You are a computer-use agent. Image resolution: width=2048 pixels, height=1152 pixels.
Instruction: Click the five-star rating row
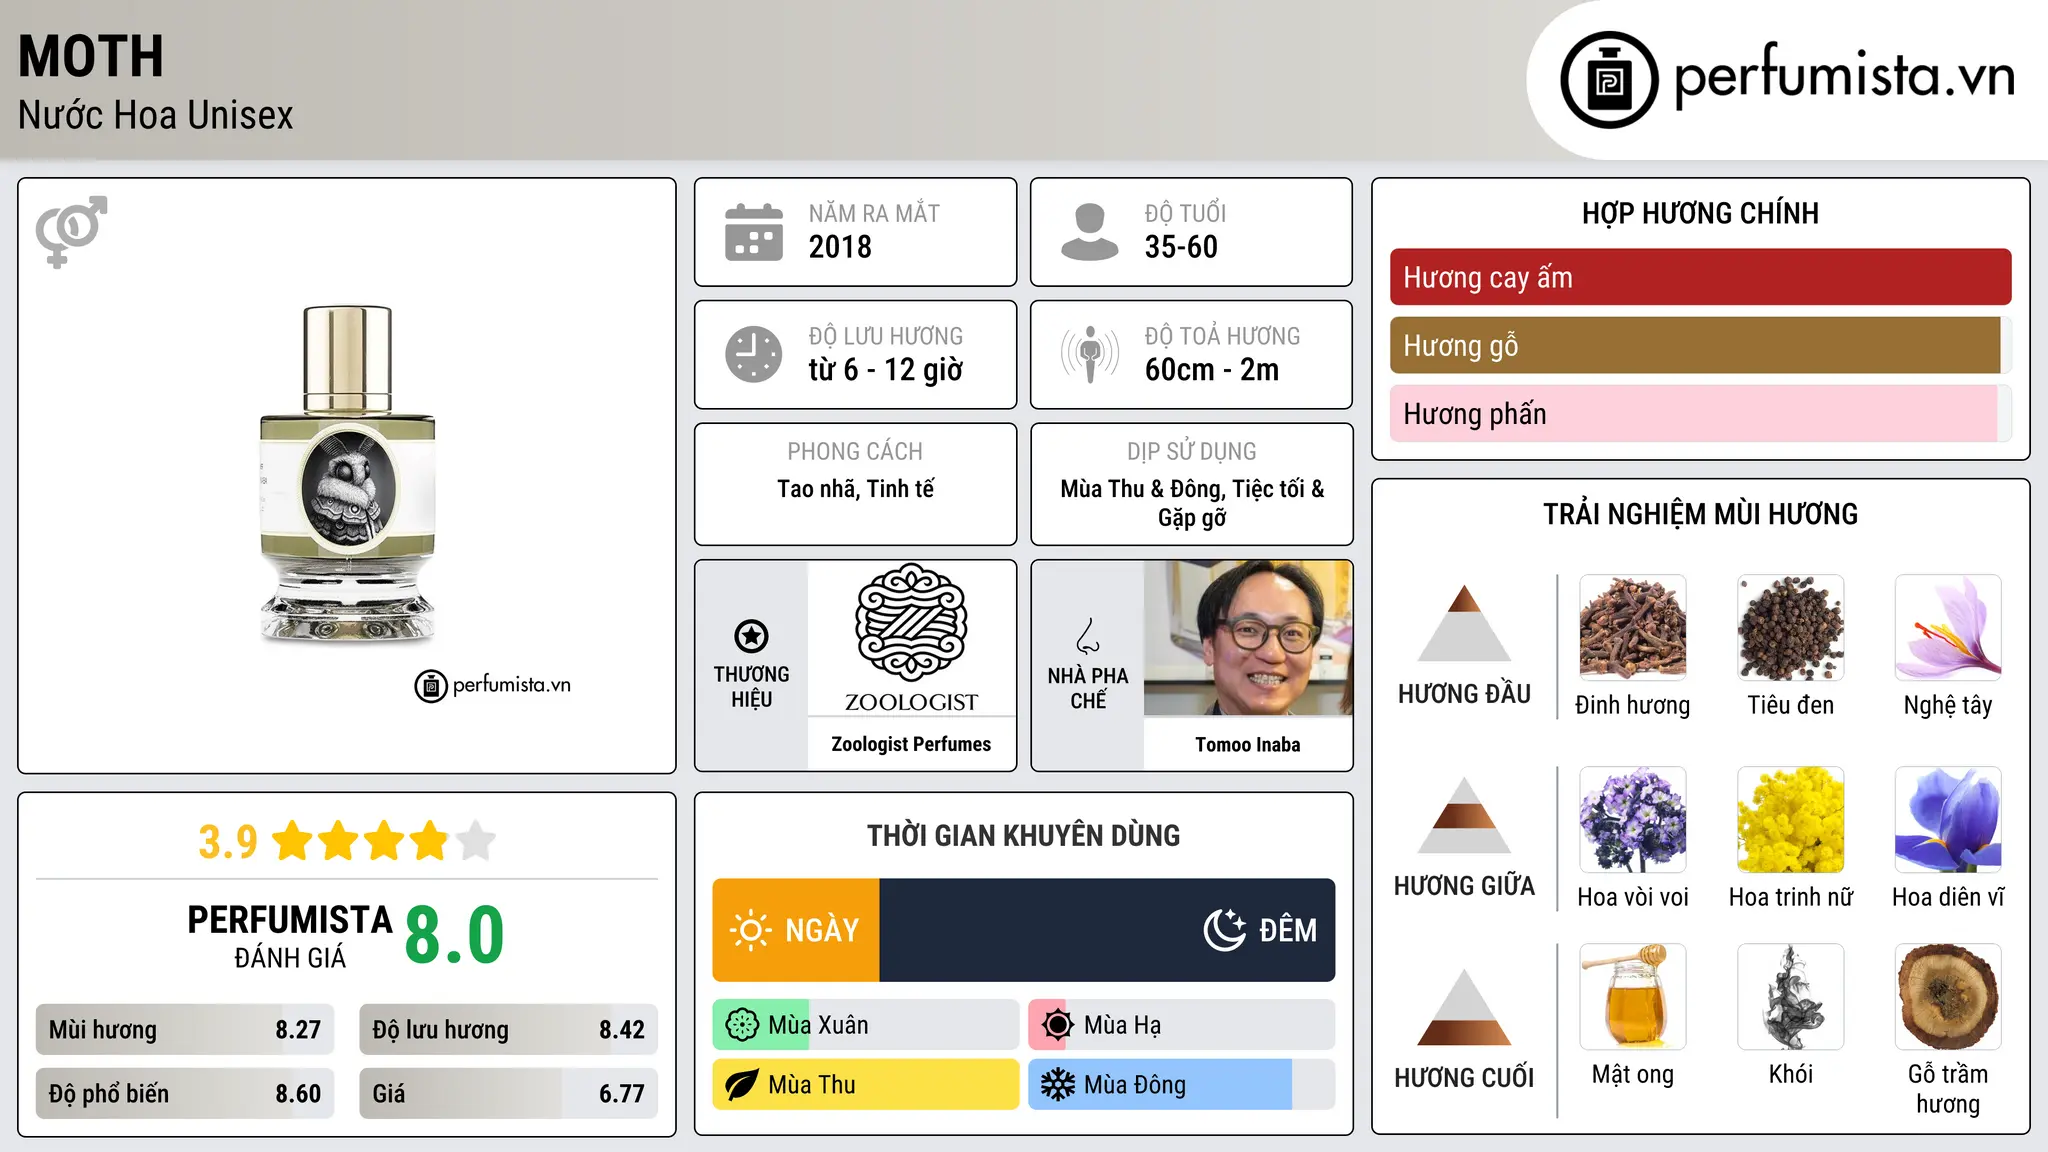pyautogui.click(x=384, y=841)
